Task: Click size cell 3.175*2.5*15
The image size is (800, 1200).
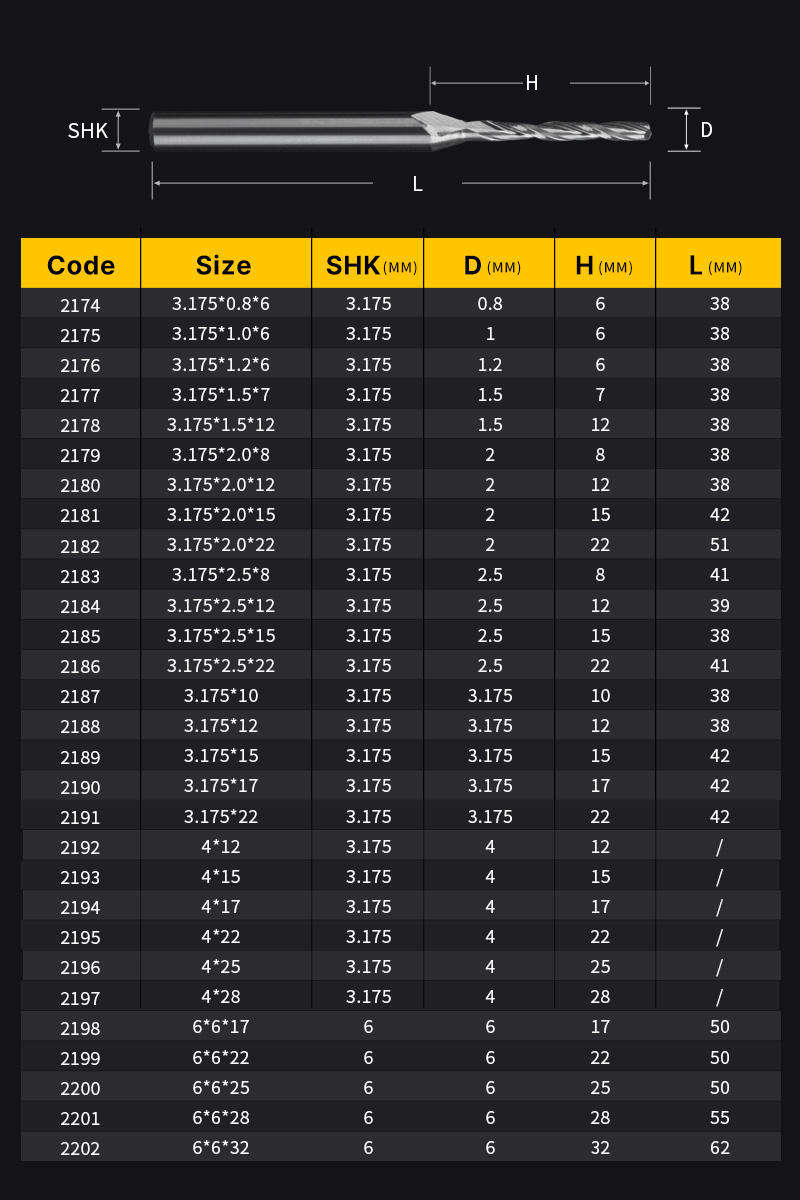Action: pyautogui.click(x=221, y=635)
